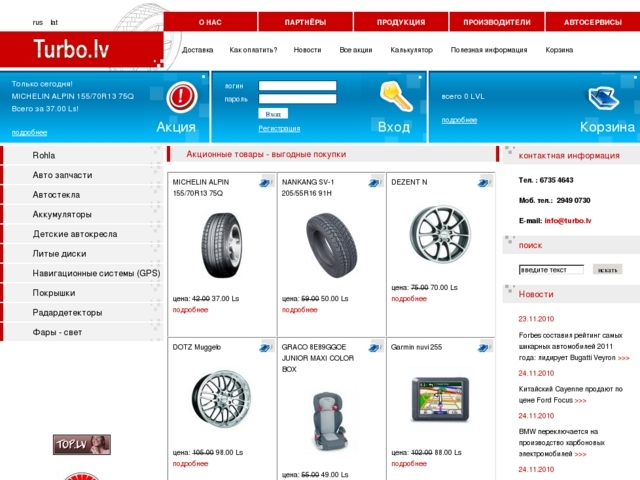Open the О НАС tab
Screen dimensions: 640x480
(210, 22)
